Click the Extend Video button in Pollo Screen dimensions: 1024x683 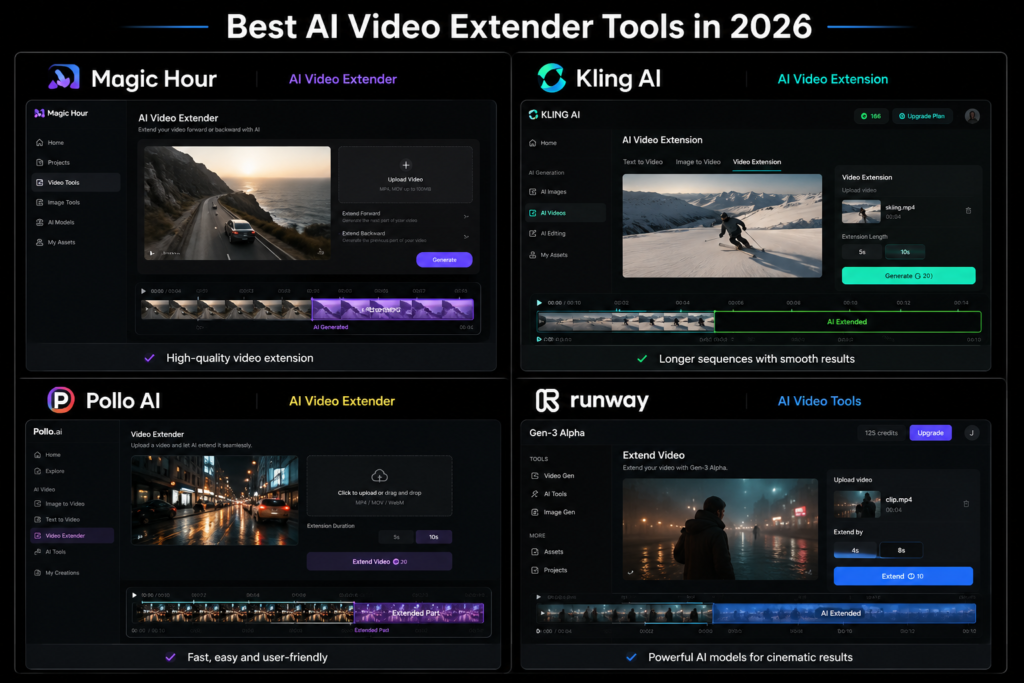pyautogui.click(x=379, y=562)
